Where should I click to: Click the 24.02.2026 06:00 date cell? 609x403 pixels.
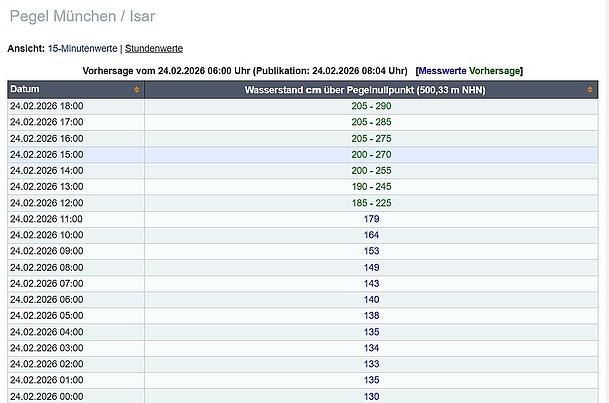(x=47, y=299)
